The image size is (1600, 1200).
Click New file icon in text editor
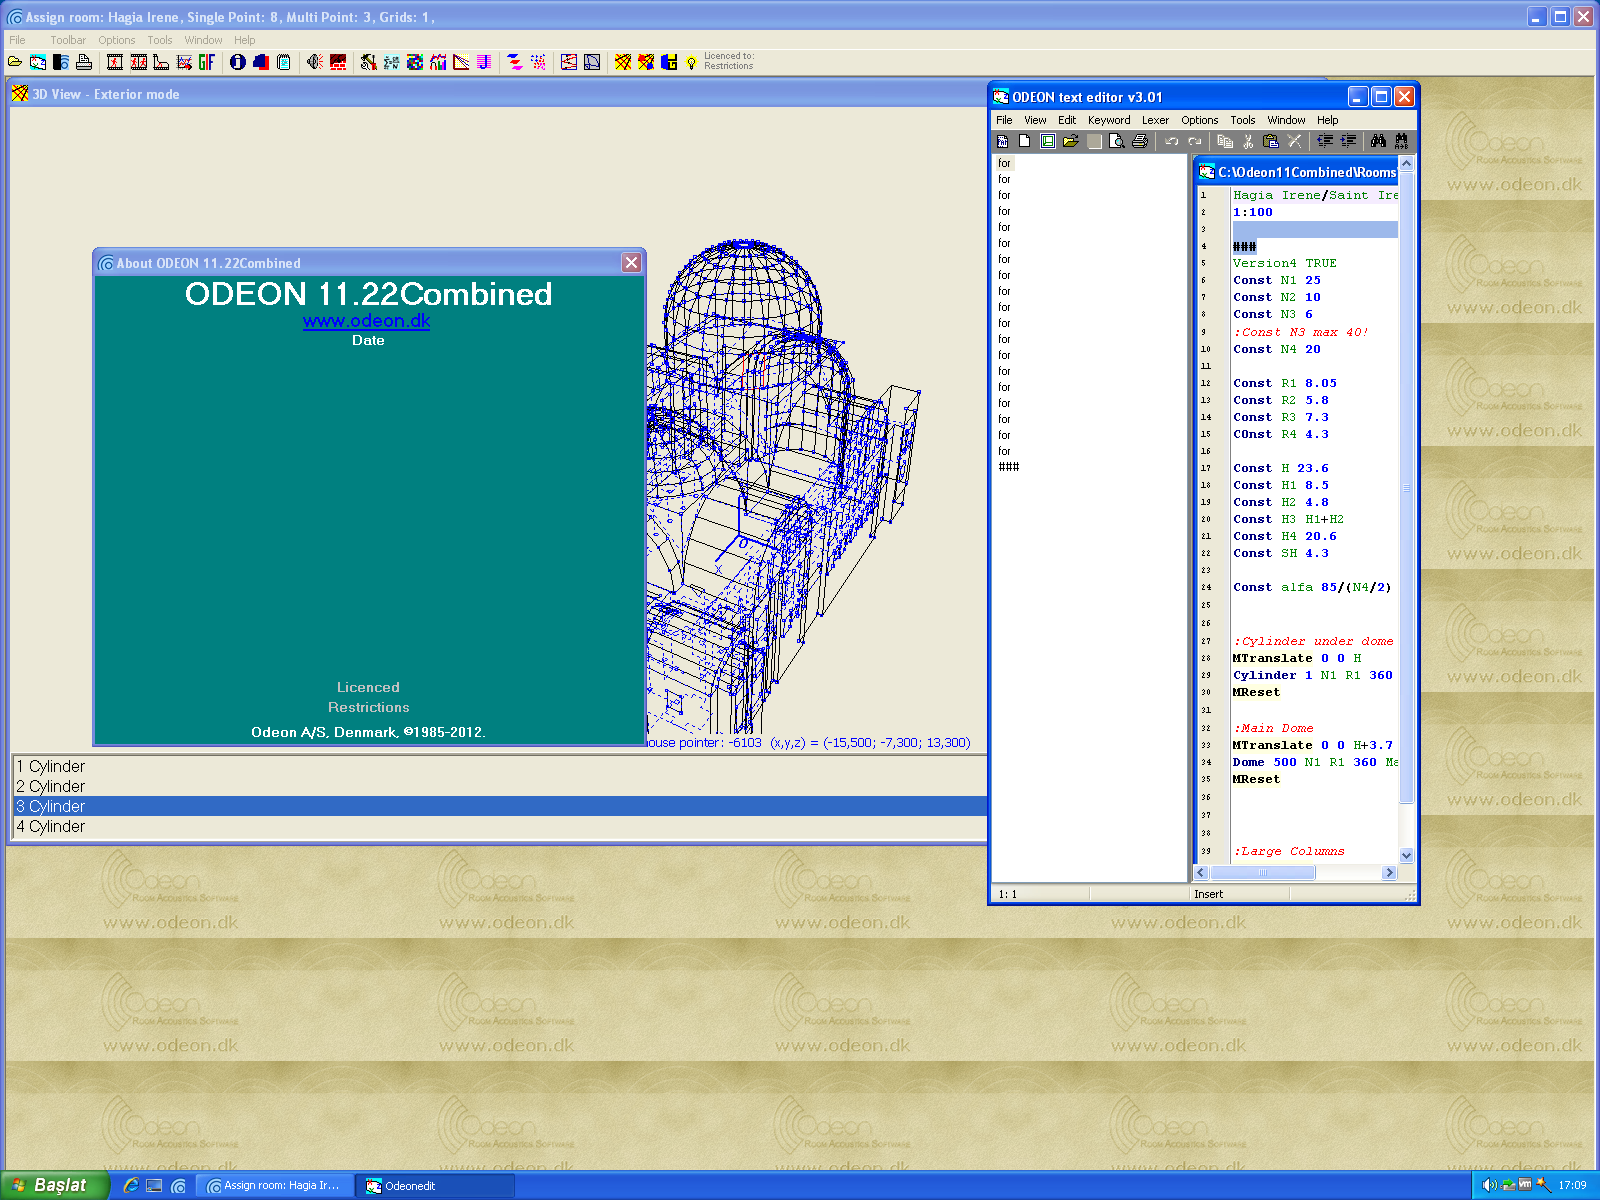pos(1024,141)
